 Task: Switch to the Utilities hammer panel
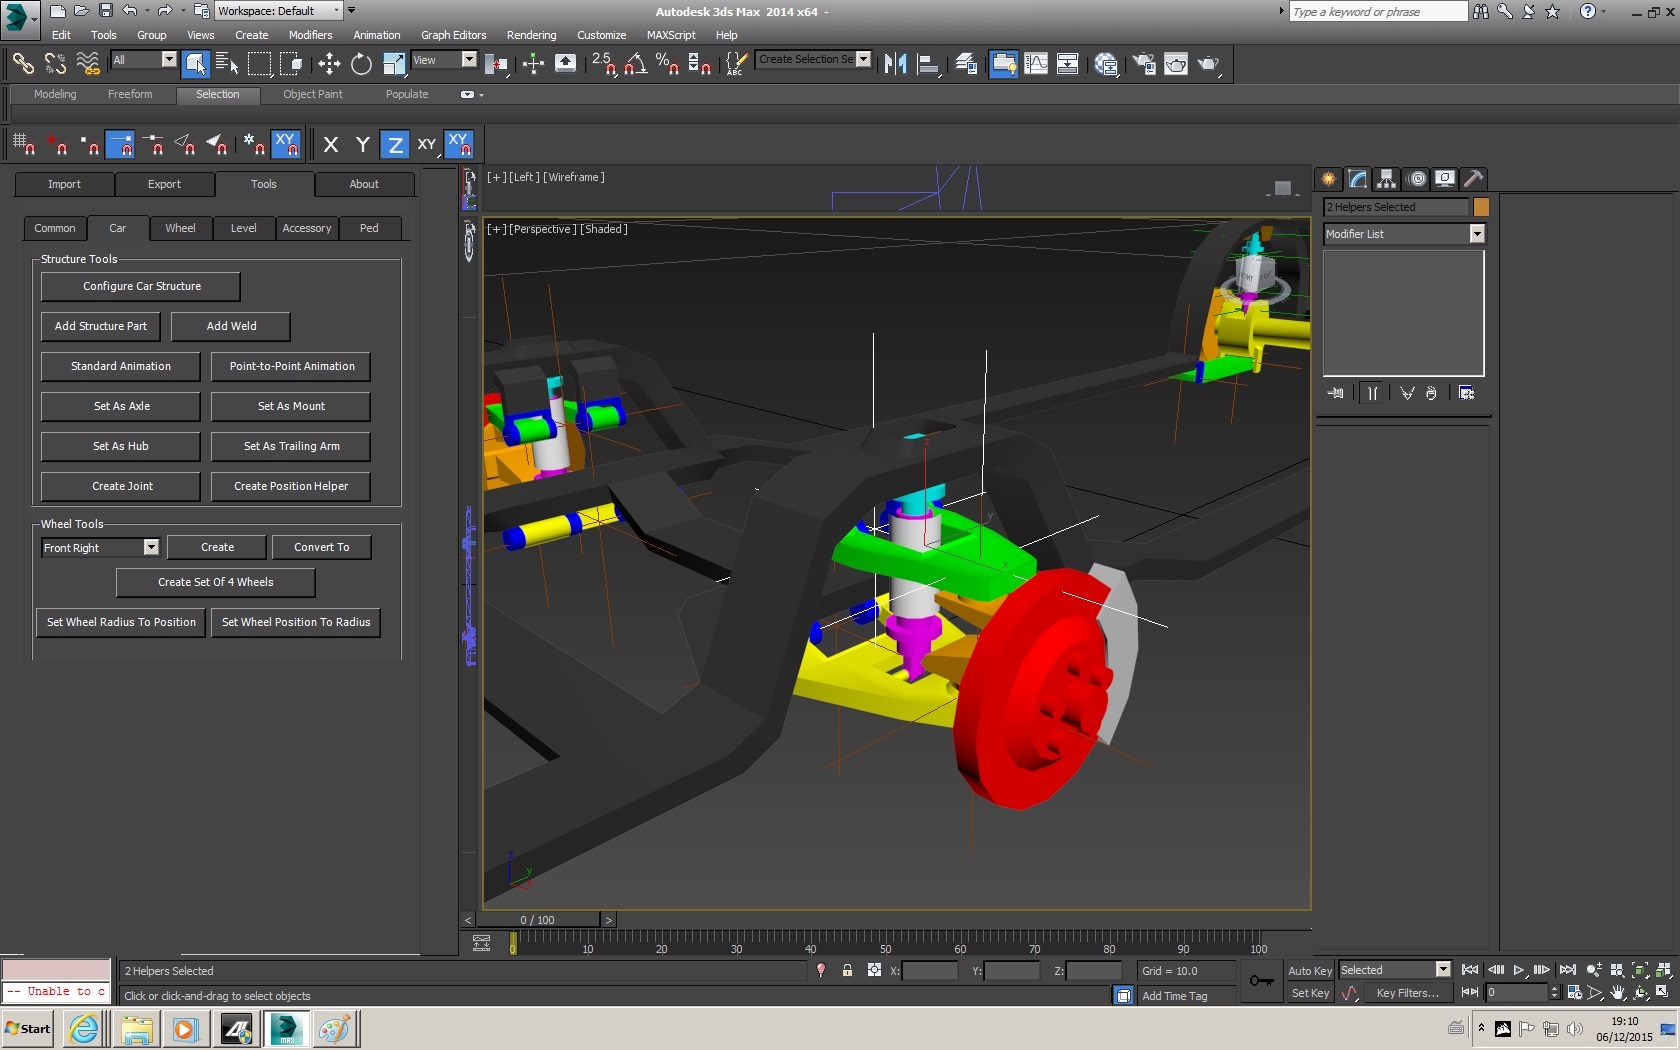[x=1473, y=179]
